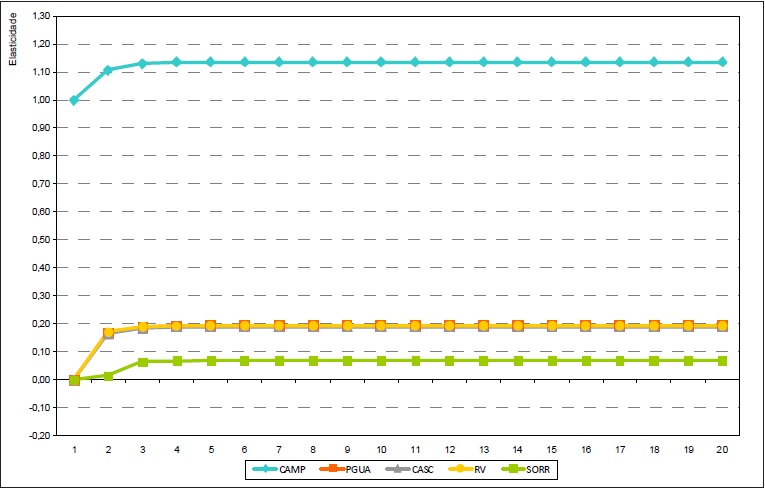
Task: Click CAMP data point at period 10
Action: 381,62
